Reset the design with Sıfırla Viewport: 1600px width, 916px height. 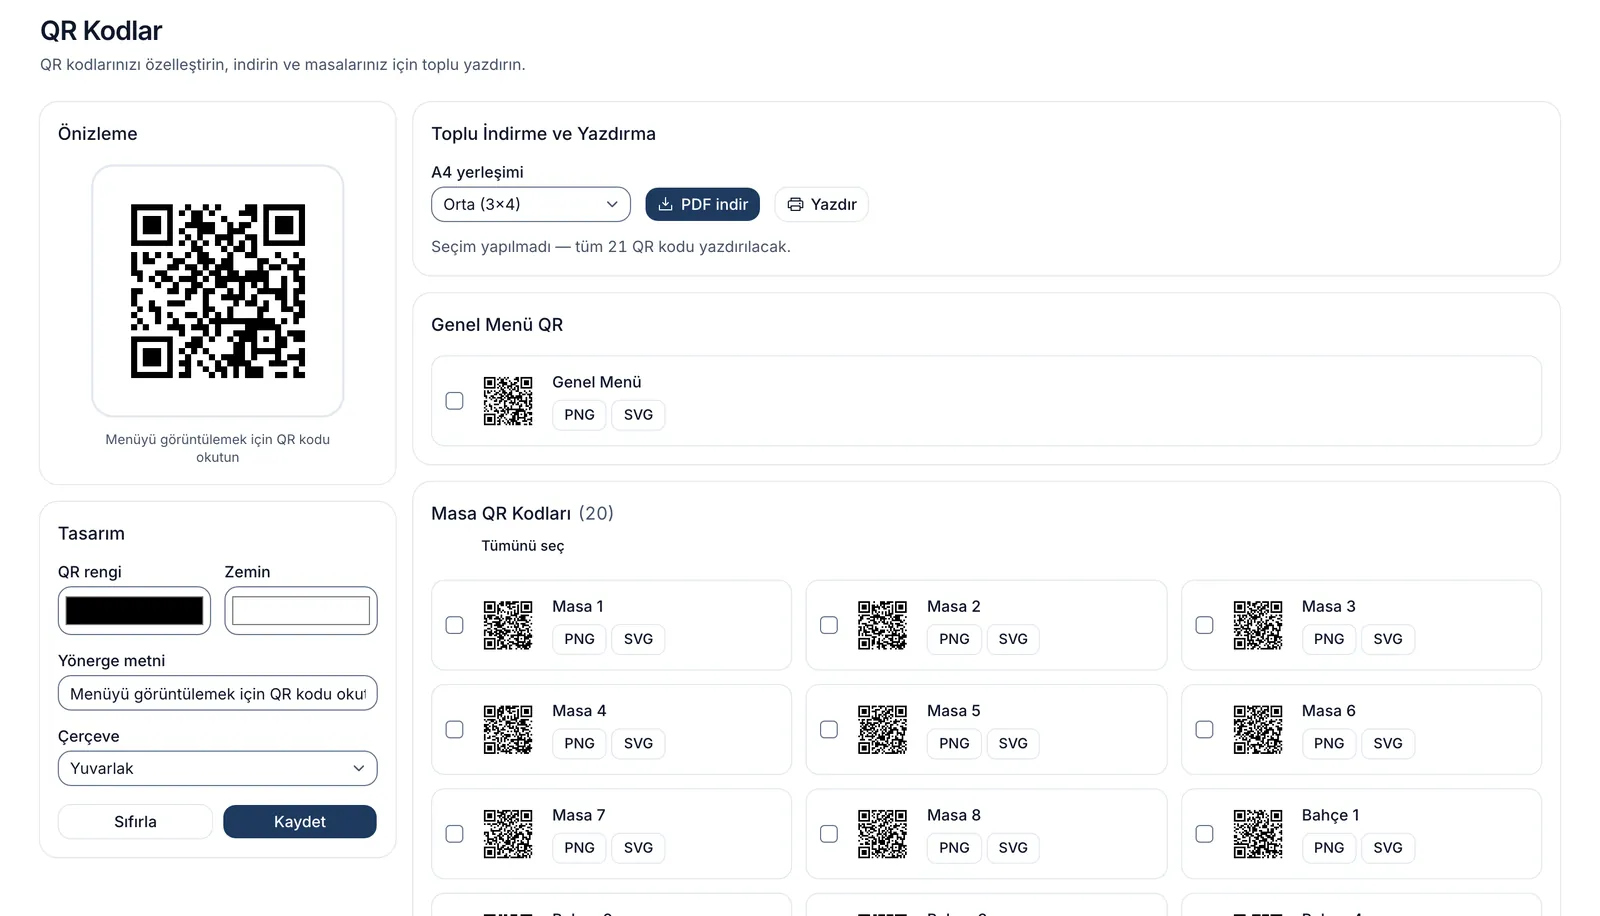[135, 822]
